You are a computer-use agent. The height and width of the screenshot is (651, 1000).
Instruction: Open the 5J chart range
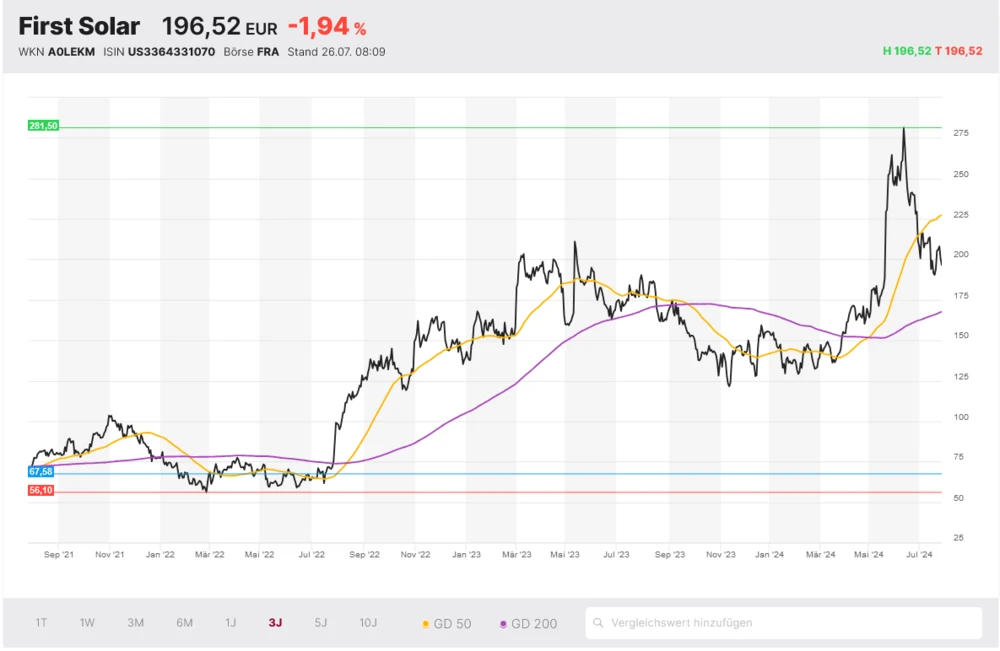tap(320, 623)
